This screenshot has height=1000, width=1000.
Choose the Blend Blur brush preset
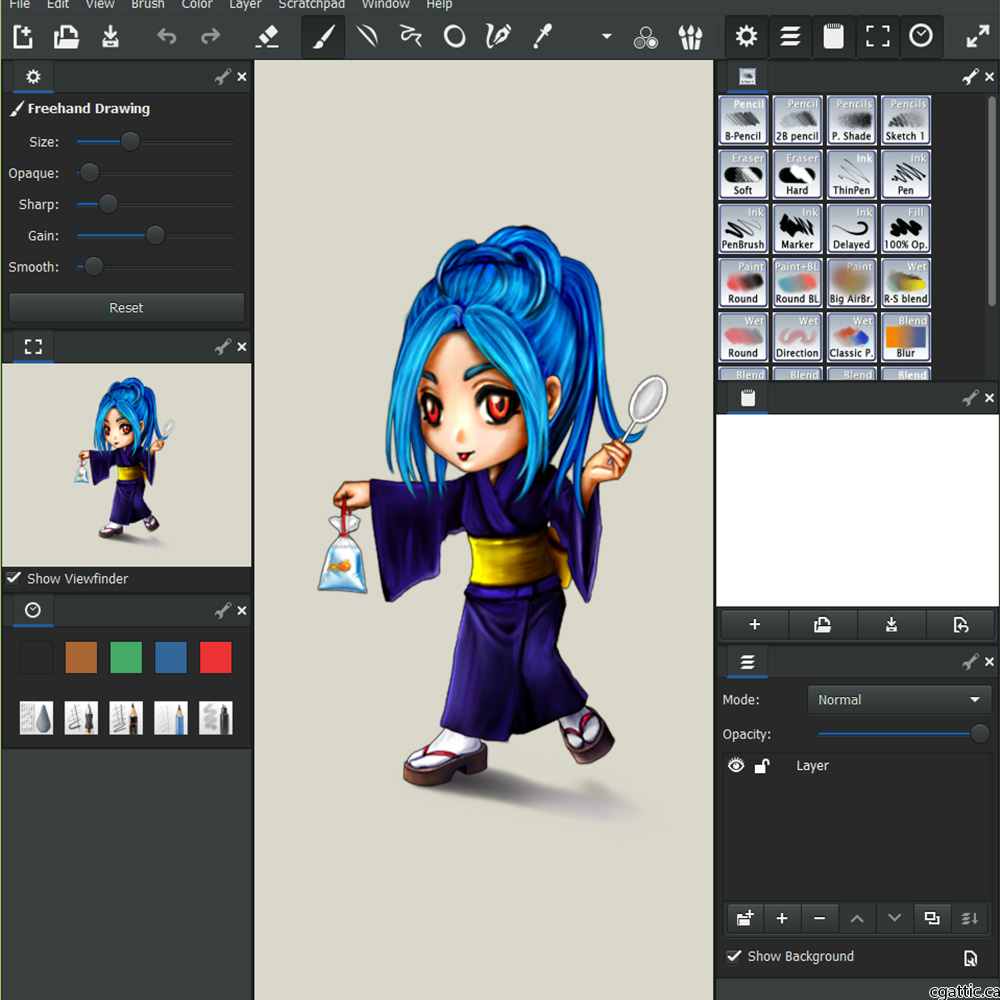906,337
